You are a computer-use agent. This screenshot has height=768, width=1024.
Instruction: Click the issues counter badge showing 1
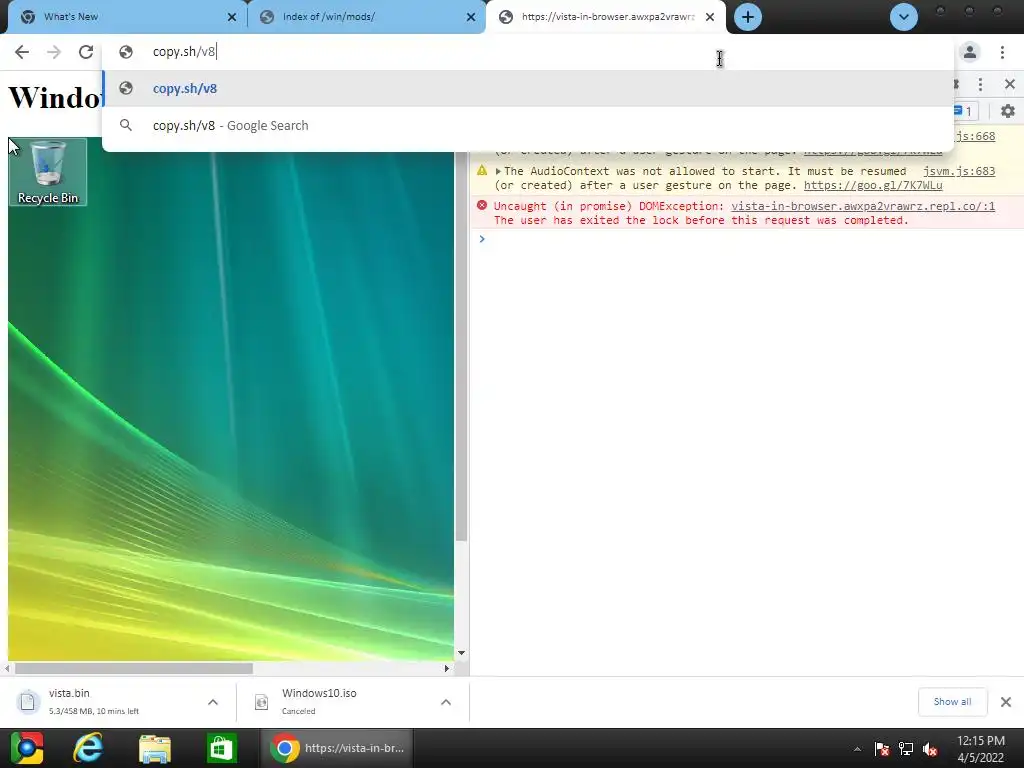(965, 111)
